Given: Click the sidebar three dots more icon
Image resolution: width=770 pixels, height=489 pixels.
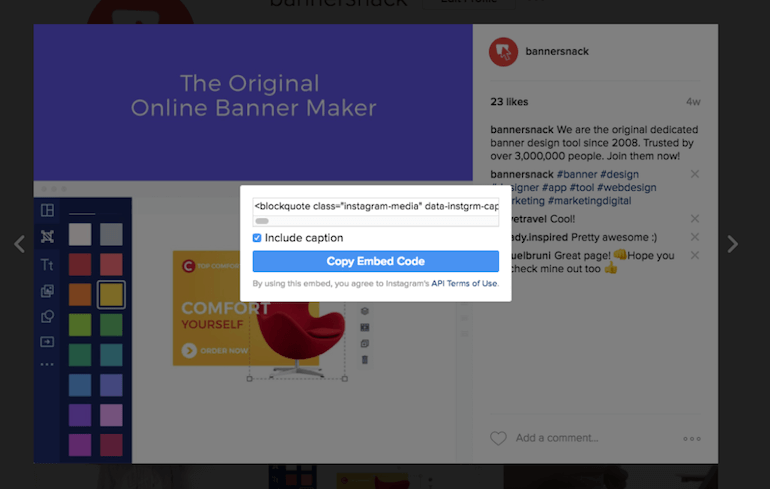Looking at the screenshot, I should pos(47,364).
